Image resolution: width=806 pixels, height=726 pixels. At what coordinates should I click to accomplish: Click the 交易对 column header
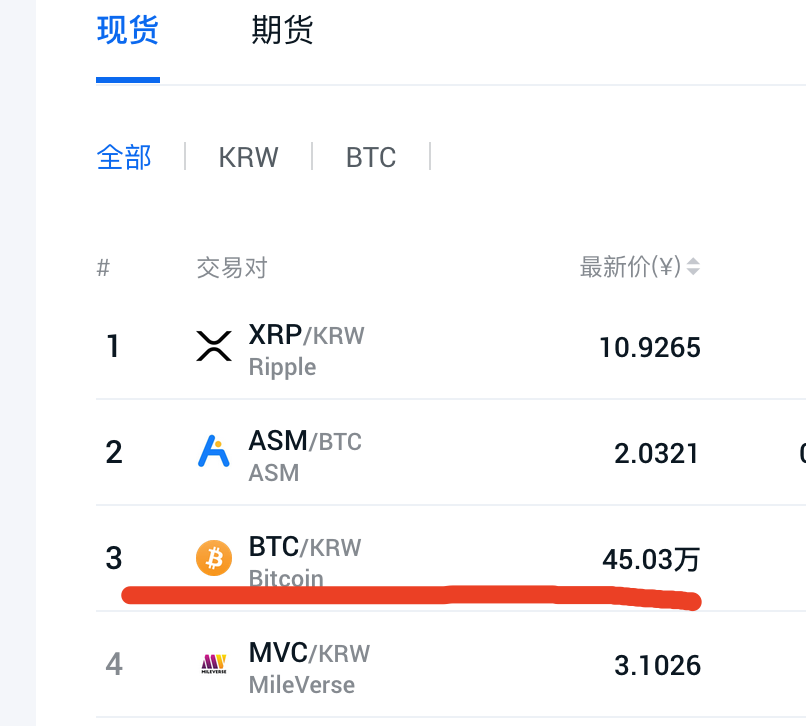point(232,267)
